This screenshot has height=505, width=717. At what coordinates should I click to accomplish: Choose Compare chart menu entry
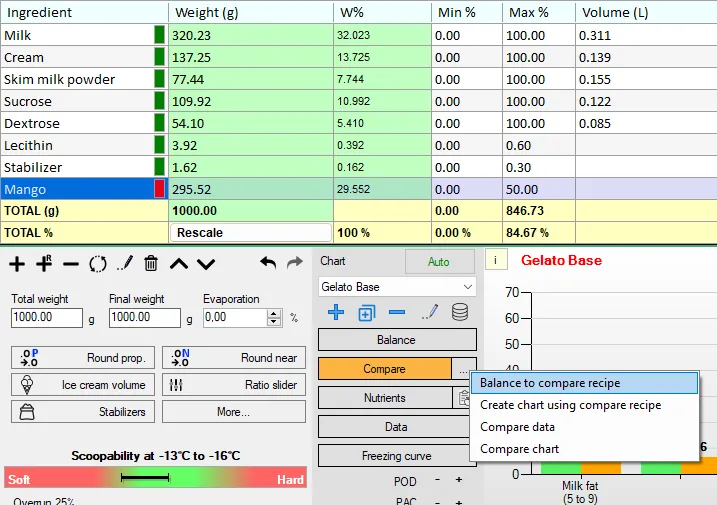pos(584,449)
